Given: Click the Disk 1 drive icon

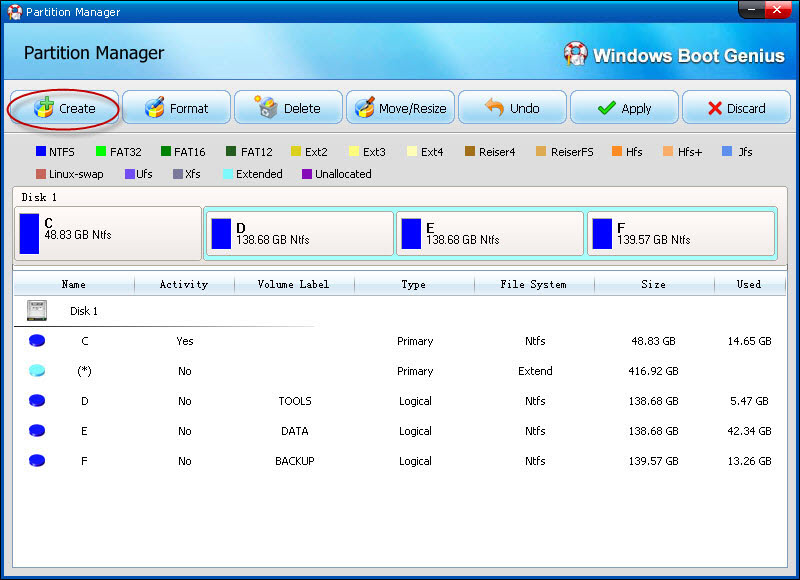Looking at the screenshot, I should click(x=37, y=311).
